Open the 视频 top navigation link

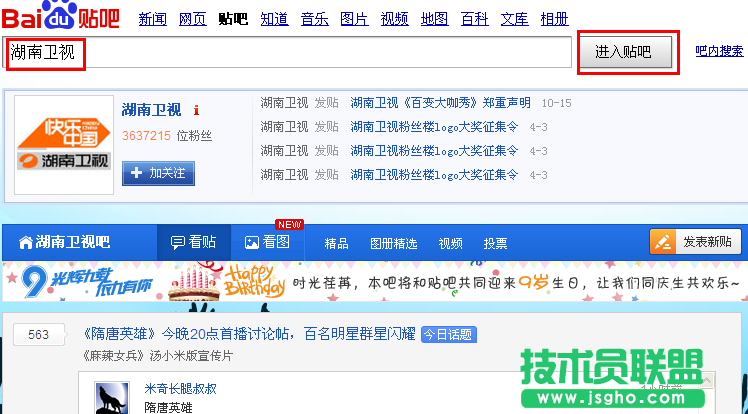pos(395,19)
